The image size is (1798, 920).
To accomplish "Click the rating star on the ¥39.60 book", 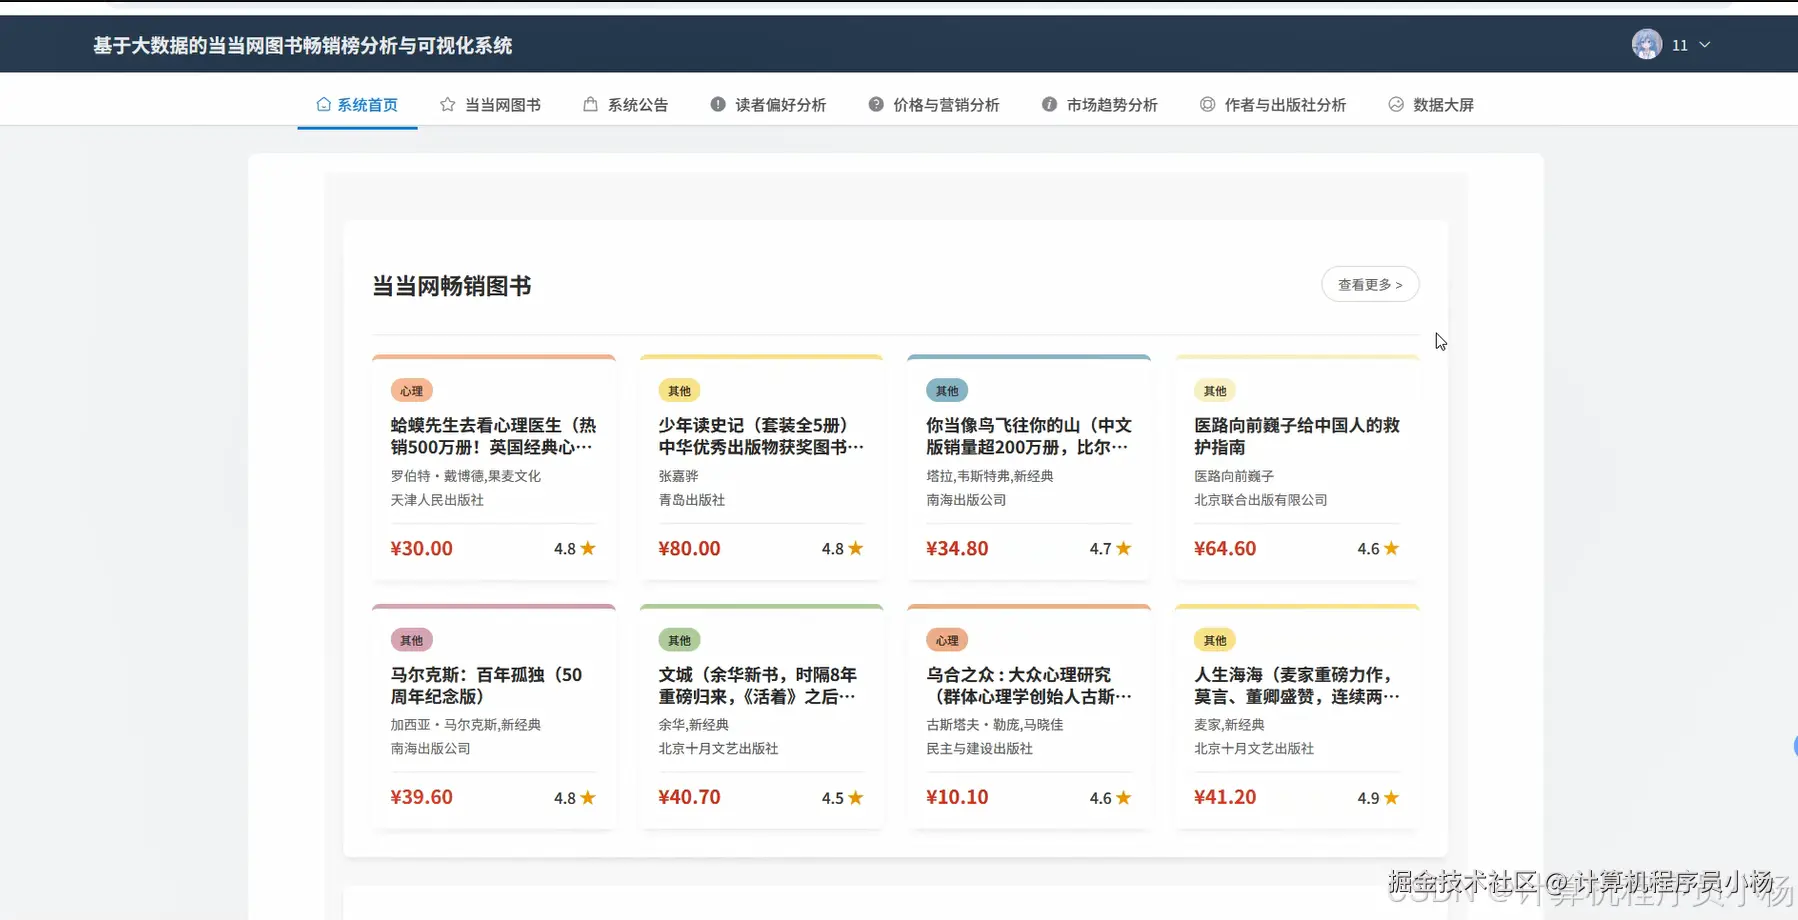I will coord(588,797).
